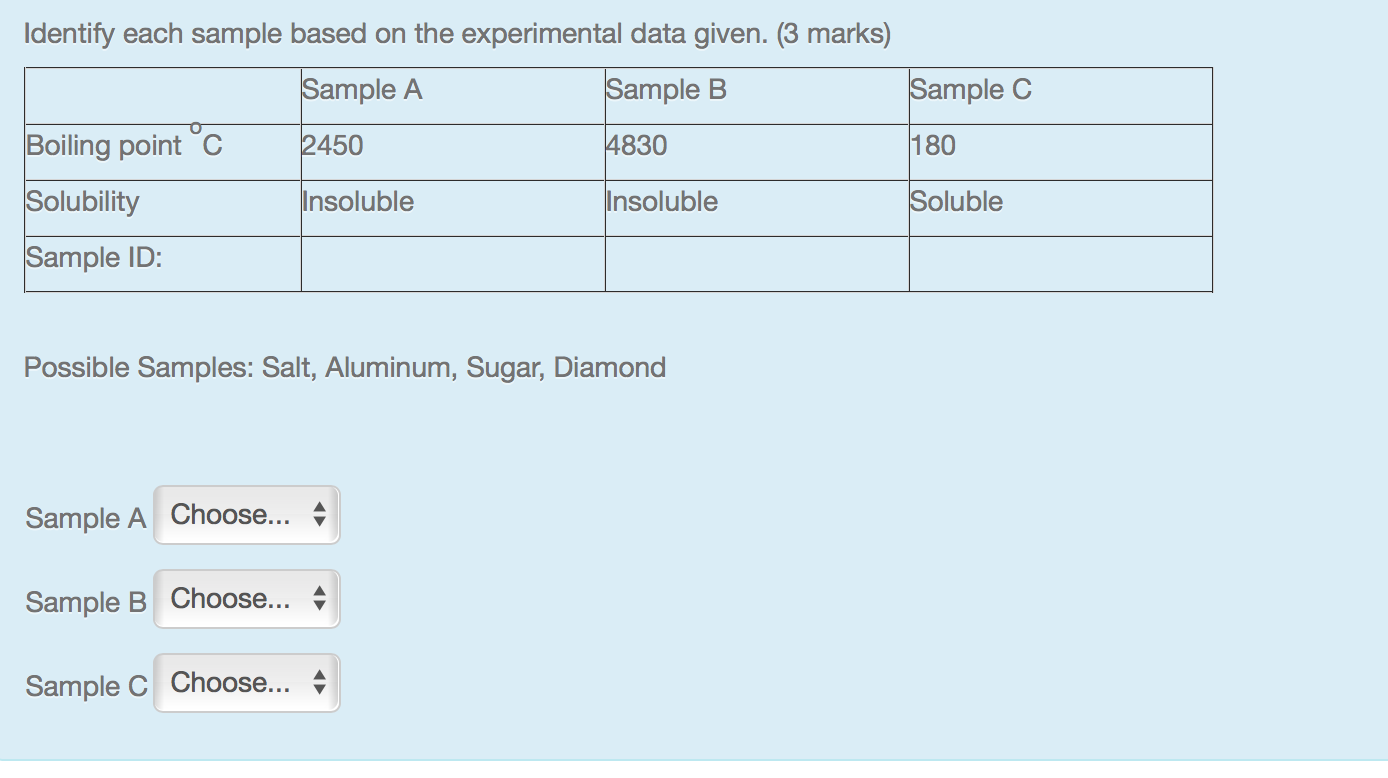Click the empty Sample ID cell under Sample A
The image size is (1388, 778).
point(452,264)
